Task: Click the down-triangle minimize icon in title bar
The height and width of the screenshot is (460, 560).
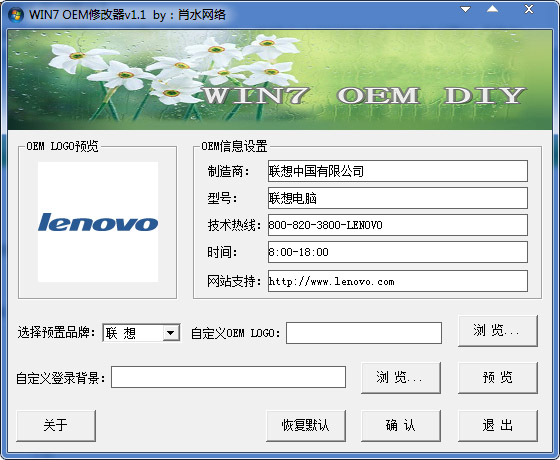Action: click(465, 9)
